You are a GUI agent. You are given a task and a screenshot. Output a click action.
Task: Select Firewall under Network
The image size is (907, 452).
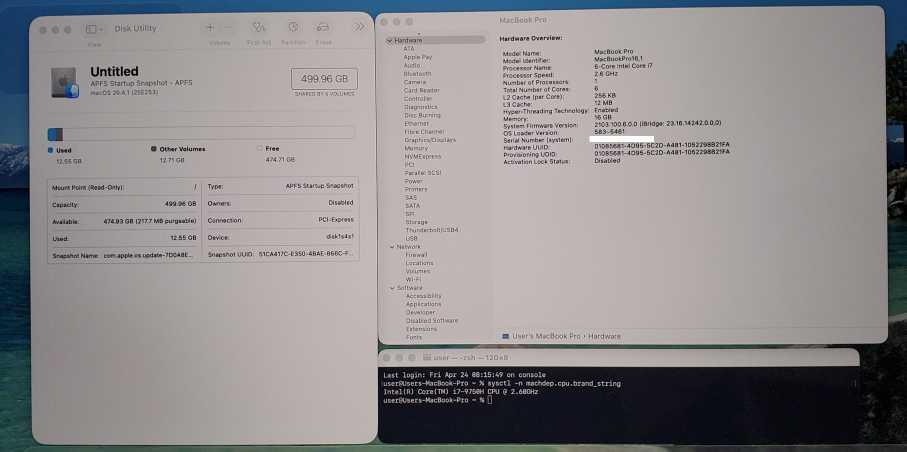tap(416, 255)
